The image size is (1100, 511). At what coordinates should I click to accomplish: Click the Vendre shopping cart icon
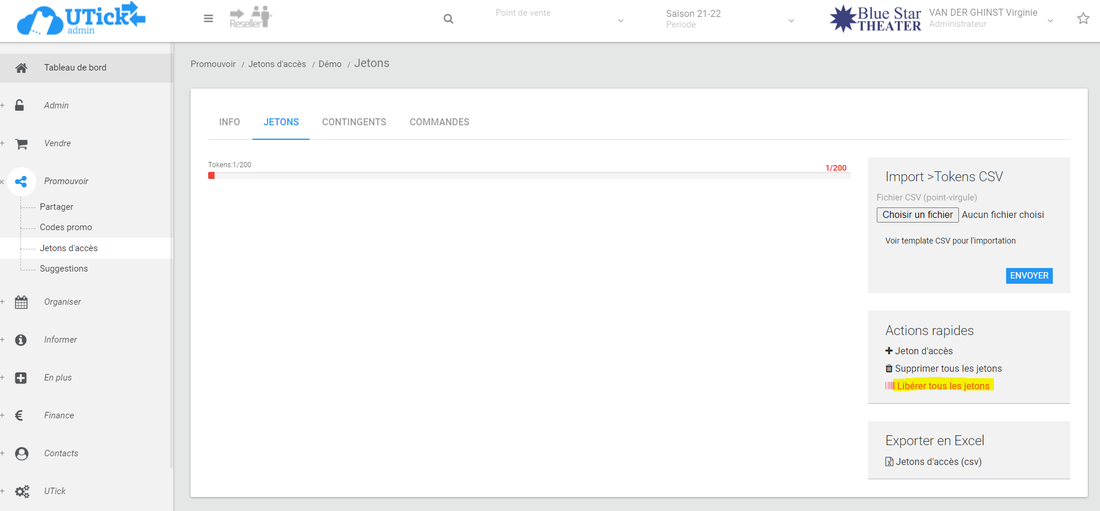21,144
